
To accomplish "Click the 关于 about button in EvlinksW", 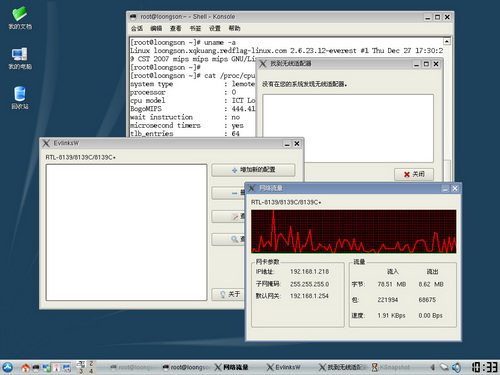I will click(x=229, y=294).
